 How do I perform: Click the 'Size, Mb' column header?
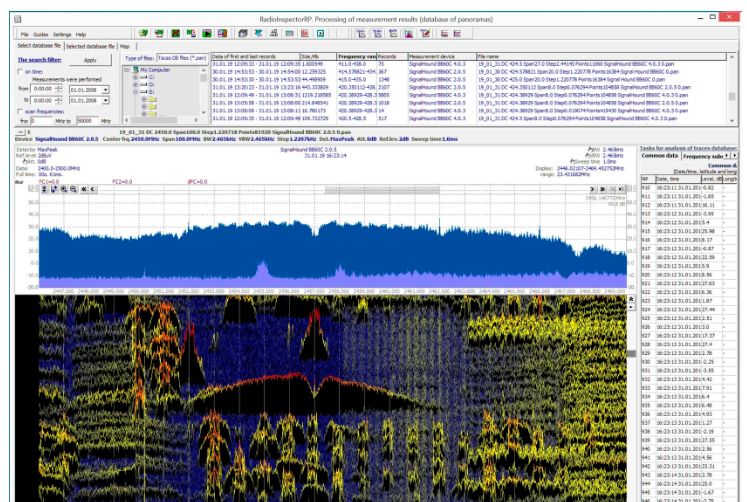coord(318,56)
